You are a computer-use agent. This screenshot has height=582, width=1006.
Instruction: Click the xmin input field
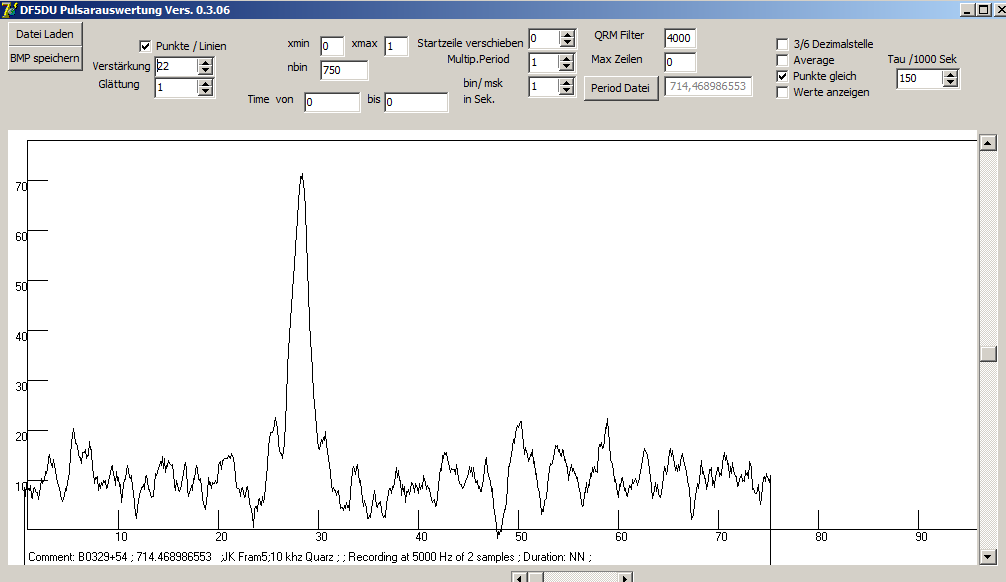click(332, 46)
